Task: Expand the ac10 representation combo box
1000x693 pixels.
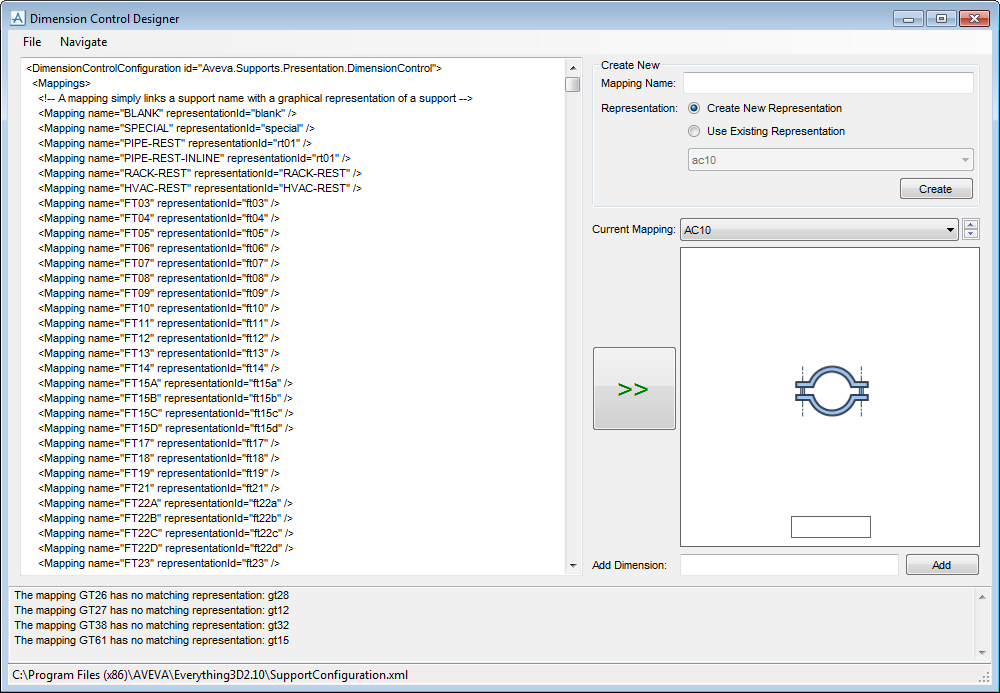Action: tap(830, 160)
